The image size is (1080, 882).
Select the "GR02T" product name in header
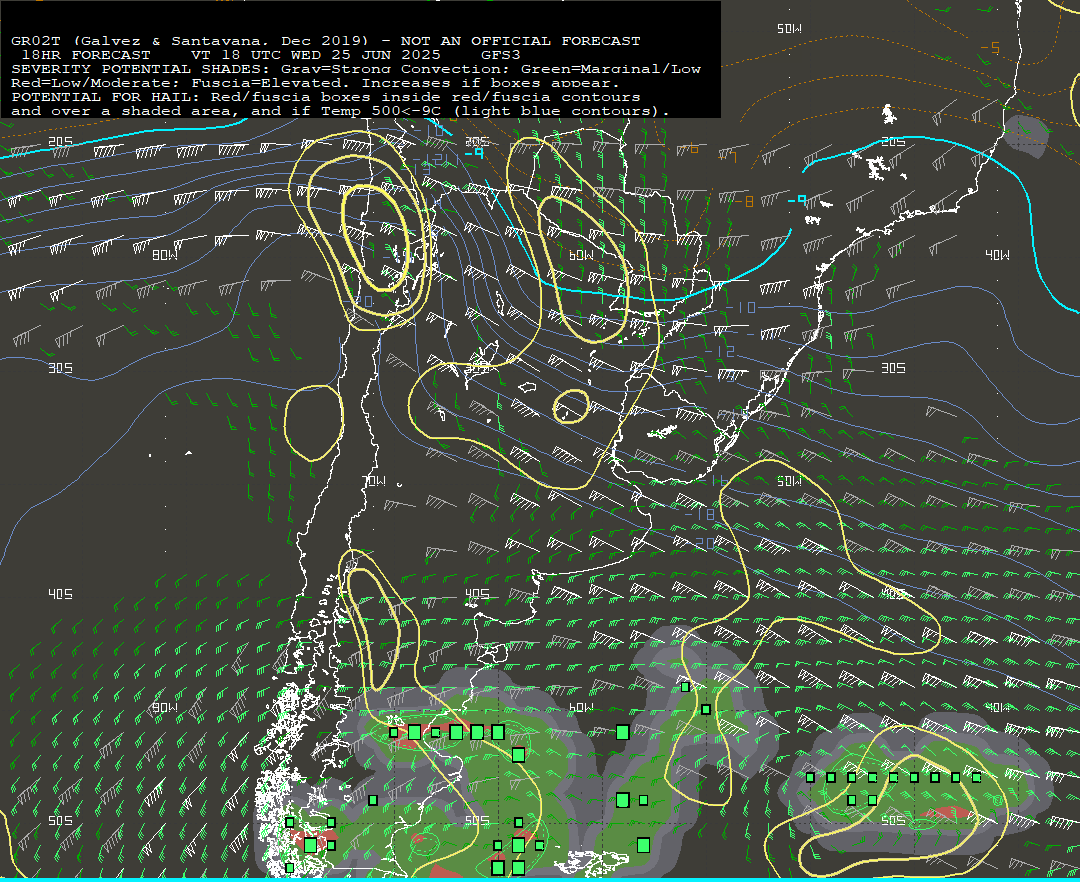coord(36,41)
